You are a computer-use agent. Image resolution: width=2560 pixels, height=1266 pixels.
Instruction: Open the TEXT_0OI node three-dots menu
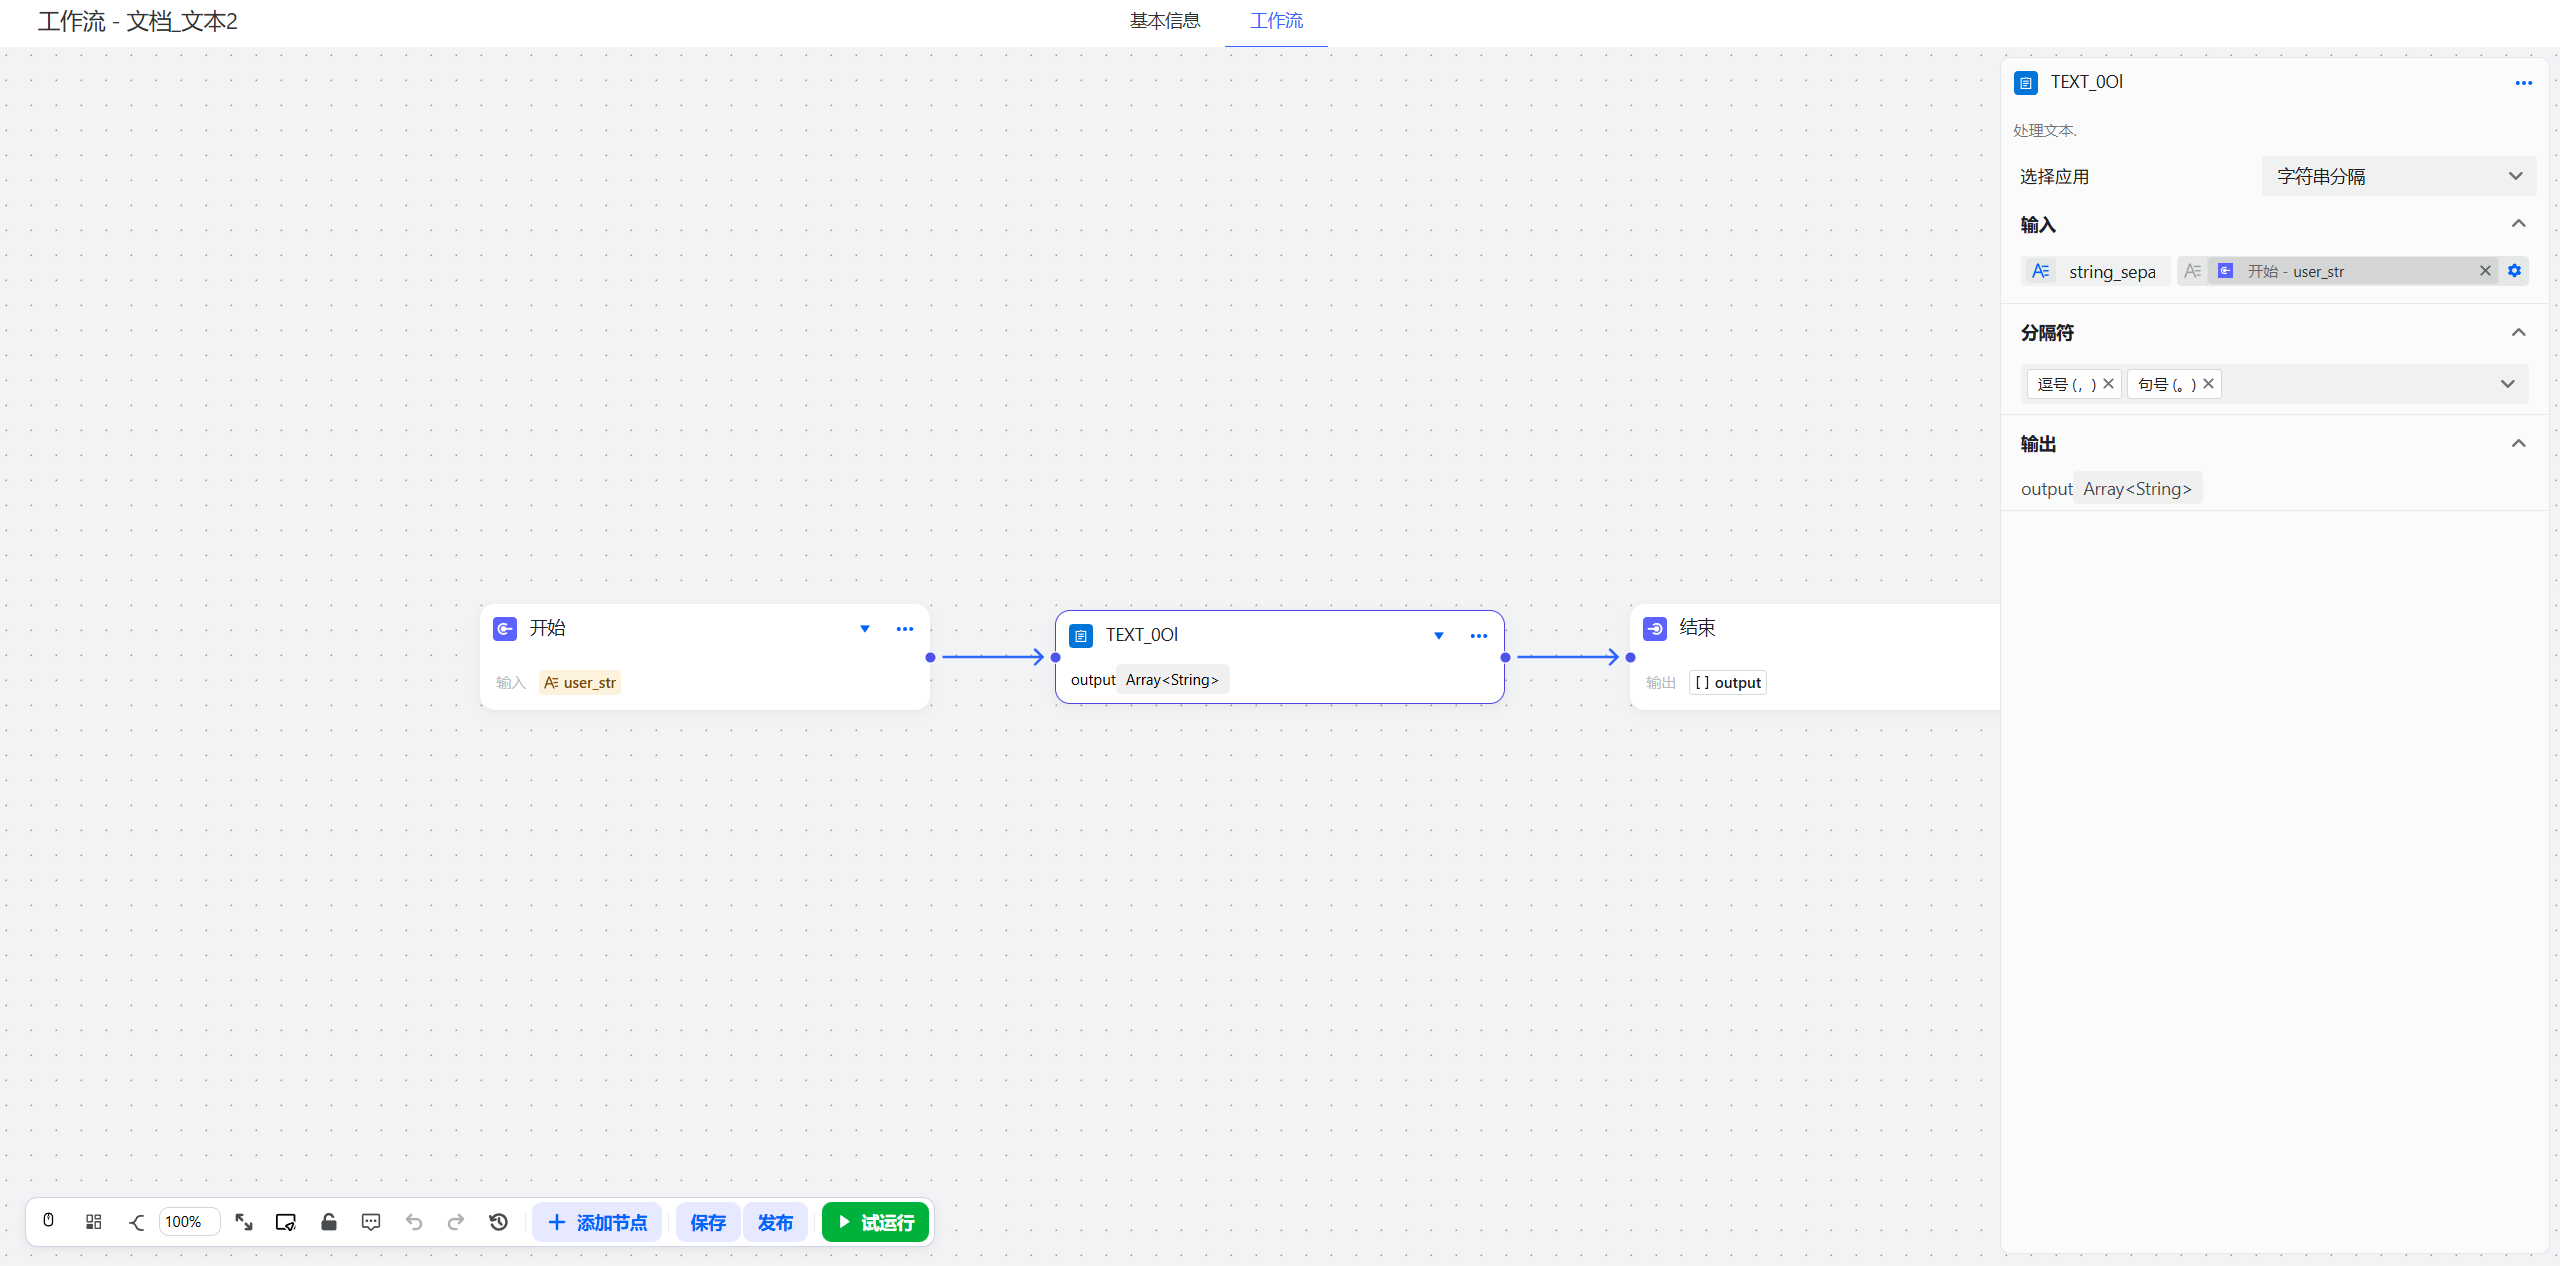(1478, 636)
